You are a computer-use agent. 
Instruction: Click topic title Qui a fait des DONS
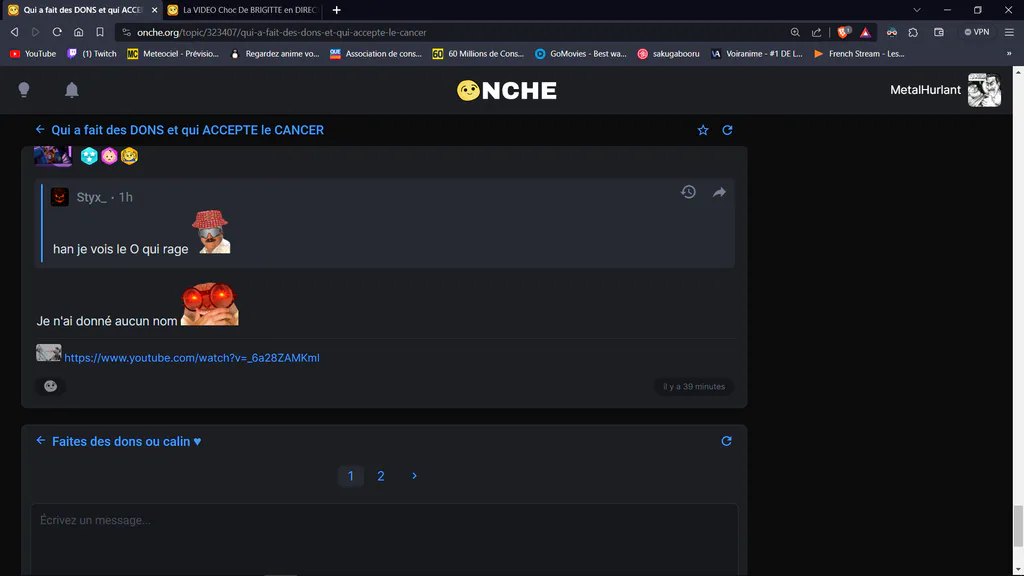187,130
